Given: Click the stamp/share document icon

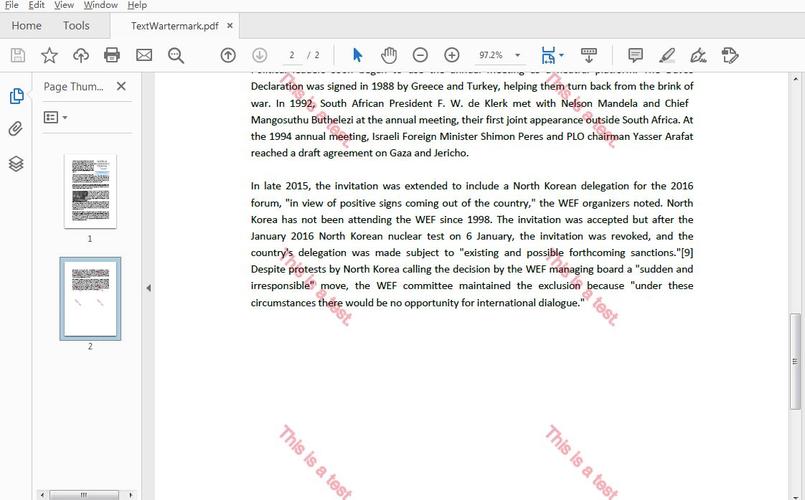Looking at the screenshot, I should [x=730, y=55].
